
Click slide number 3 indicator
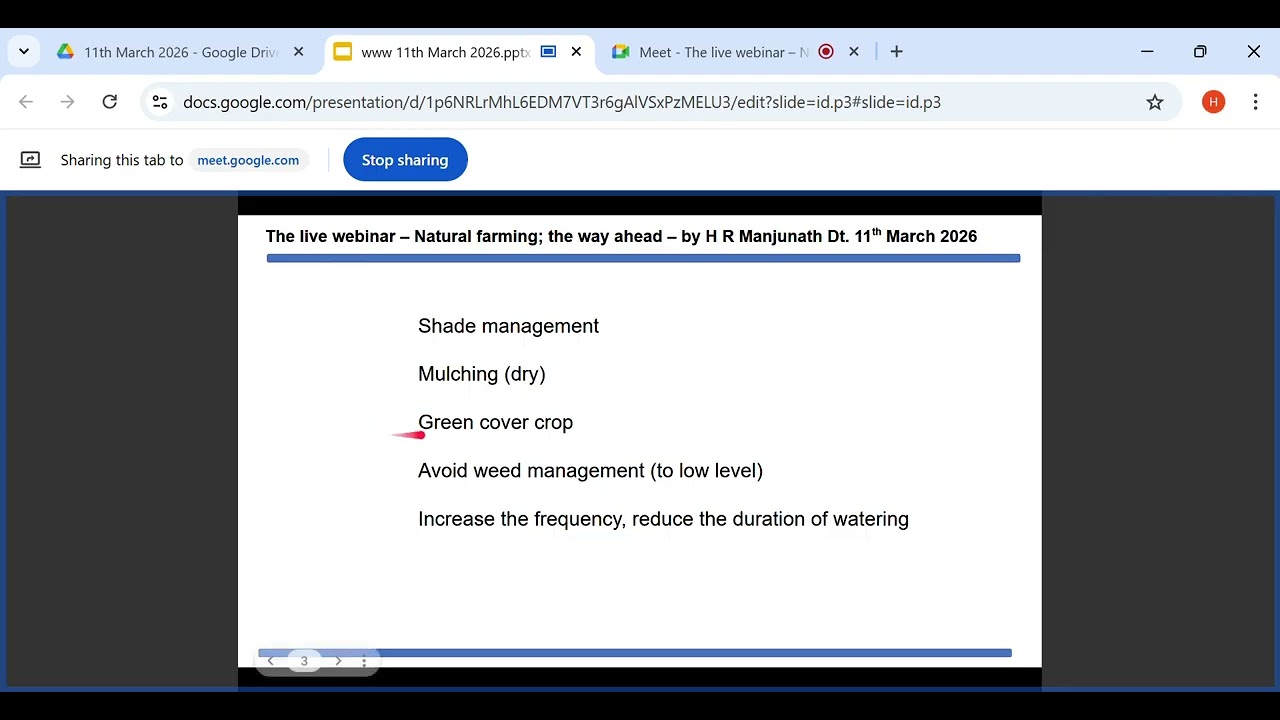[x=304, y=661]
